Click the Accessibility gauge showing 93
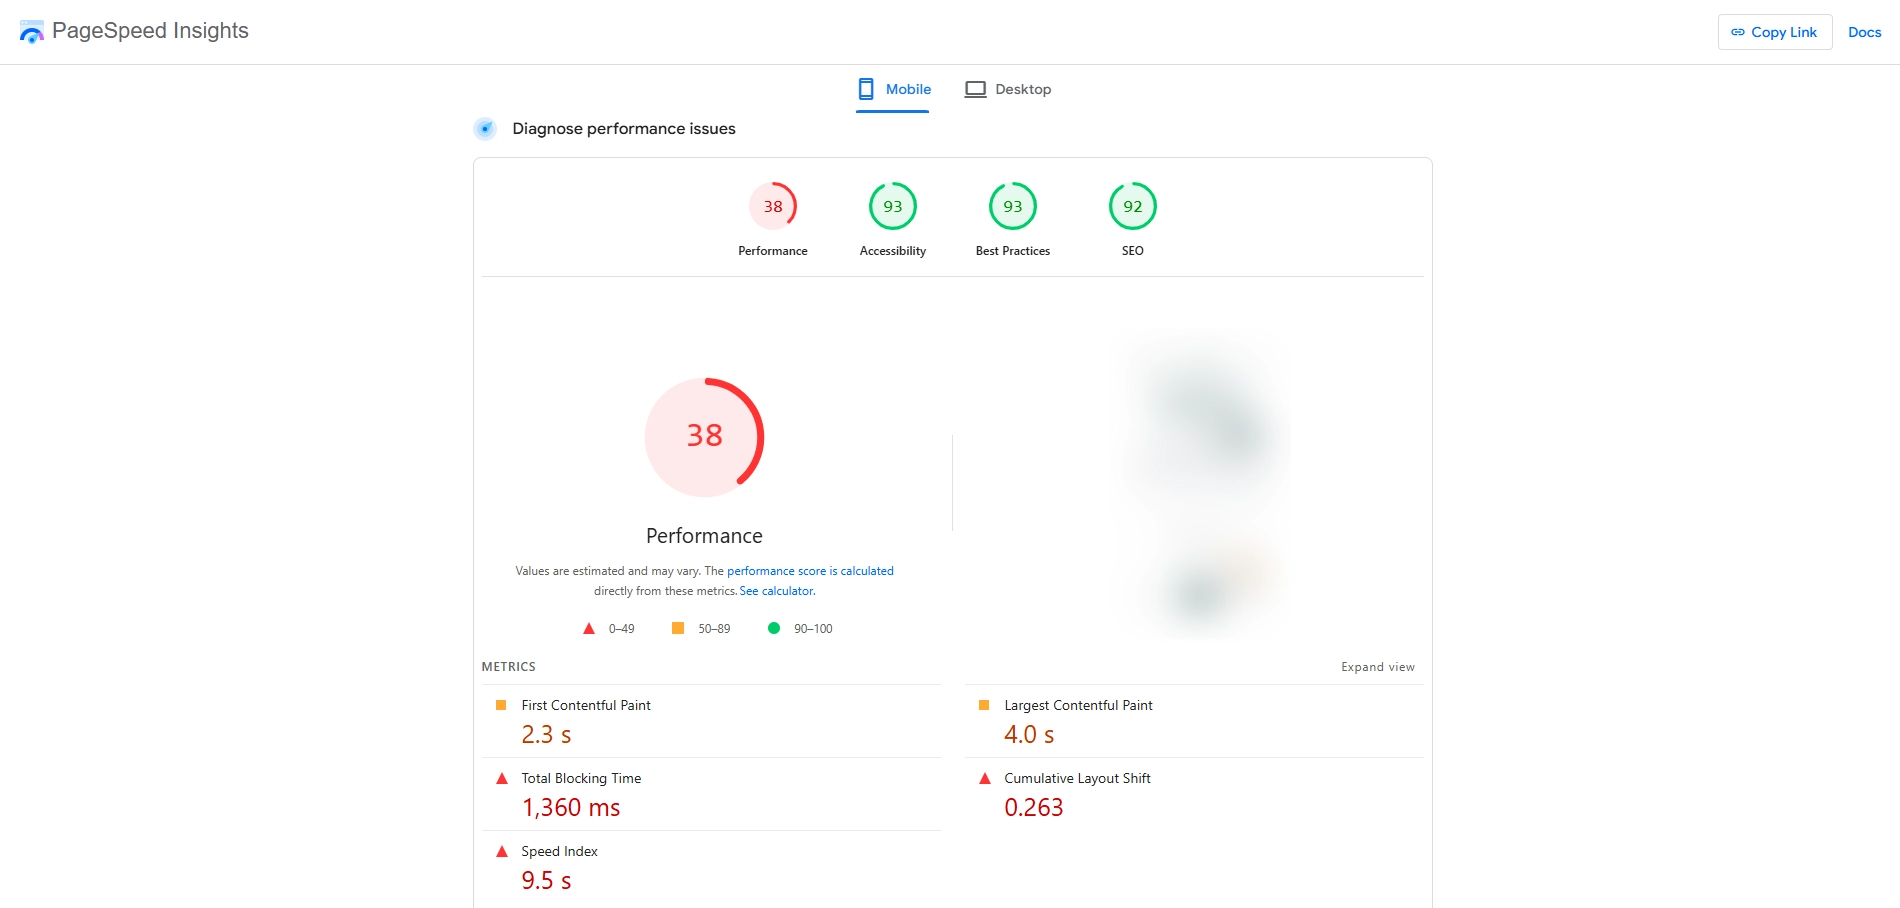1900x908 pixels. [893, 206]
